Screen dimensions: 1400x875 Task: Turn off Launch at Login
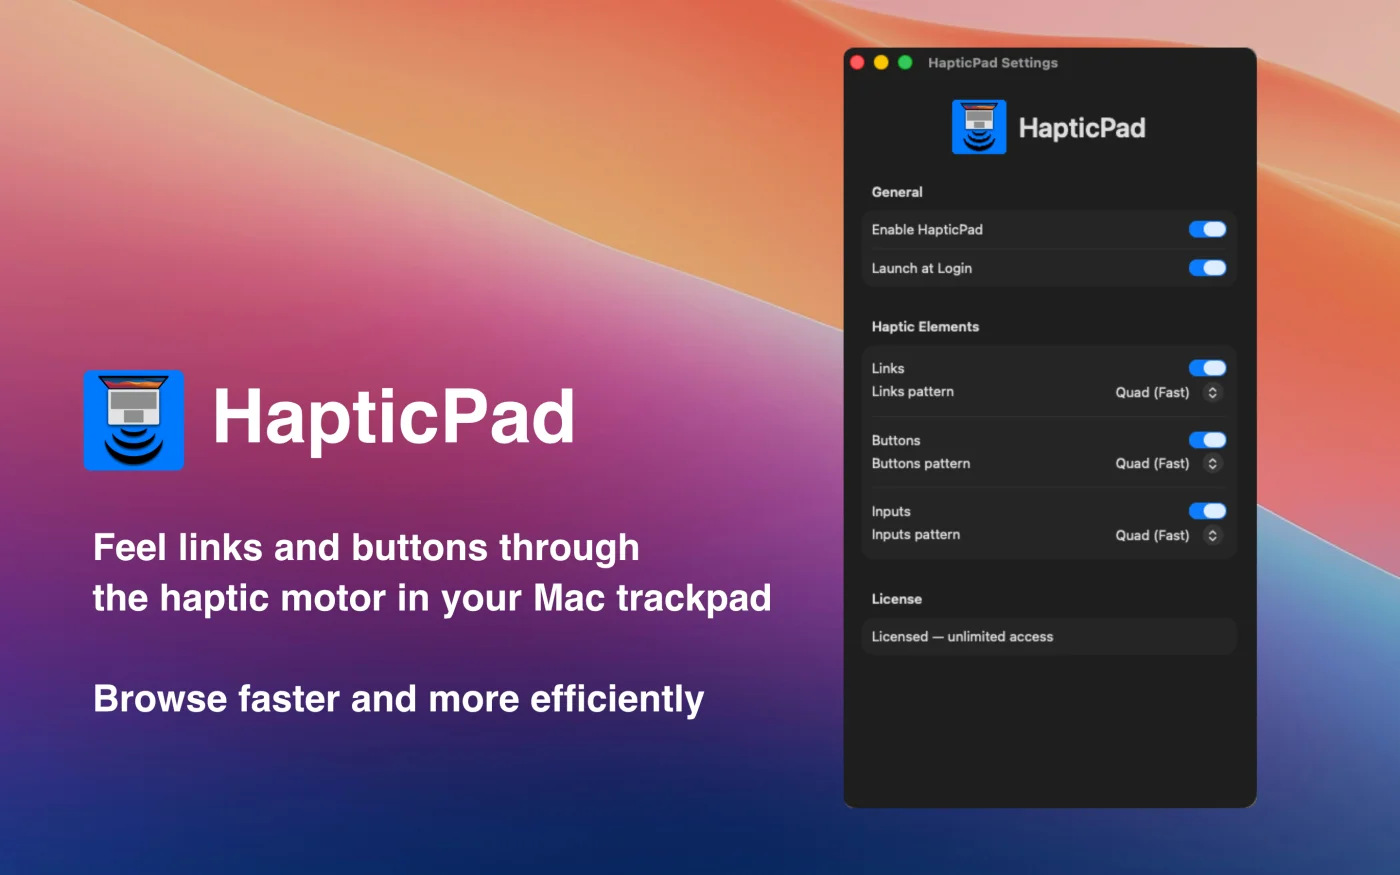point(1207,268)
